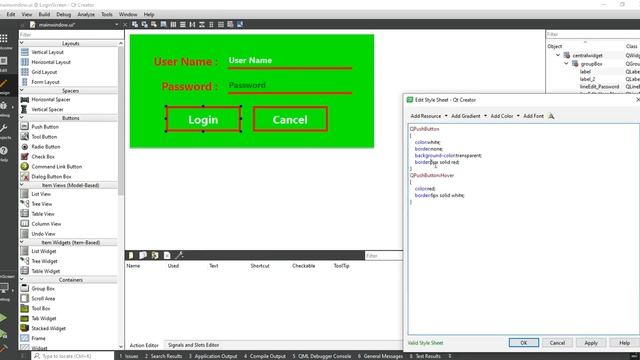Viewport: 640px width, 360px height.
Task: Collapse groupBox in Object tree
Action: click(x=566, y=64)
